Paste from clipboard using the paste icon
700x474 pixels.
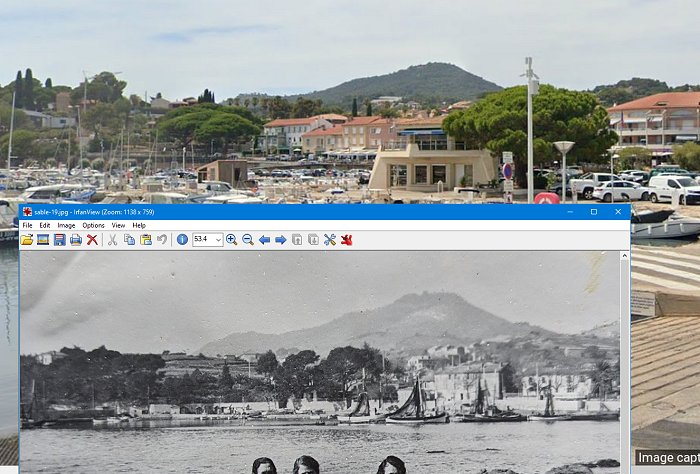(145, 240)
